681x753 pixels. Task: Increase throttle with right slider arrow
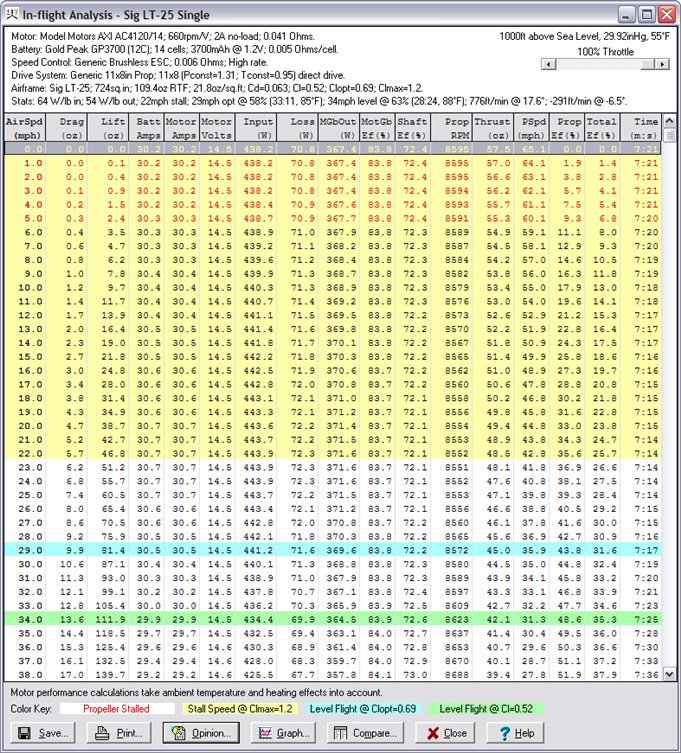click(662, 64)
